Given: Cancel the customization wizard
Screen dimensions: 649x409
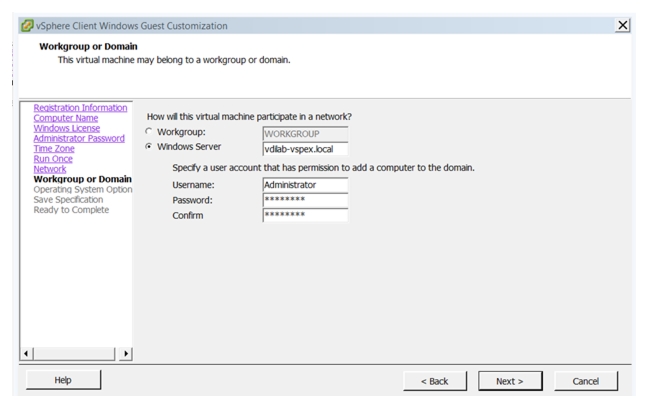Looking at the screenshot, I should tap(586, 381).
